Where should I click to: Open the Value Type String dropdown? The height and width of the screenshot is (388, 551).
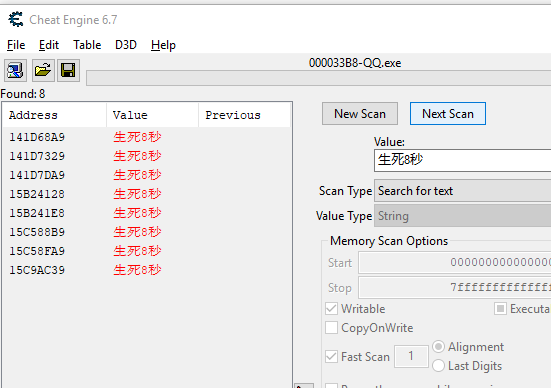point(462,216)
